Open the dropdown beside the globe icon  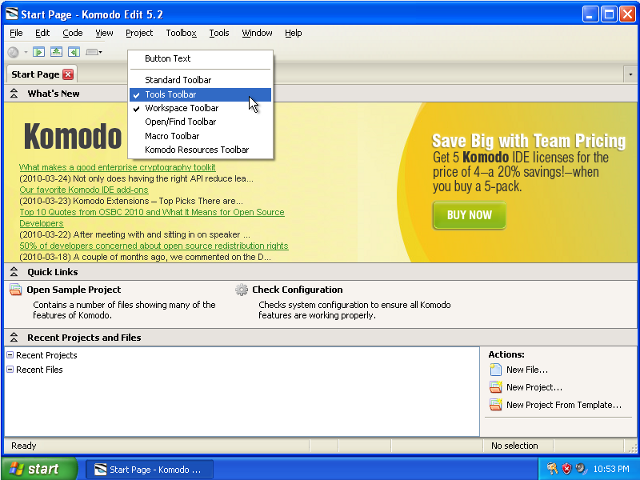pos(26,52)
